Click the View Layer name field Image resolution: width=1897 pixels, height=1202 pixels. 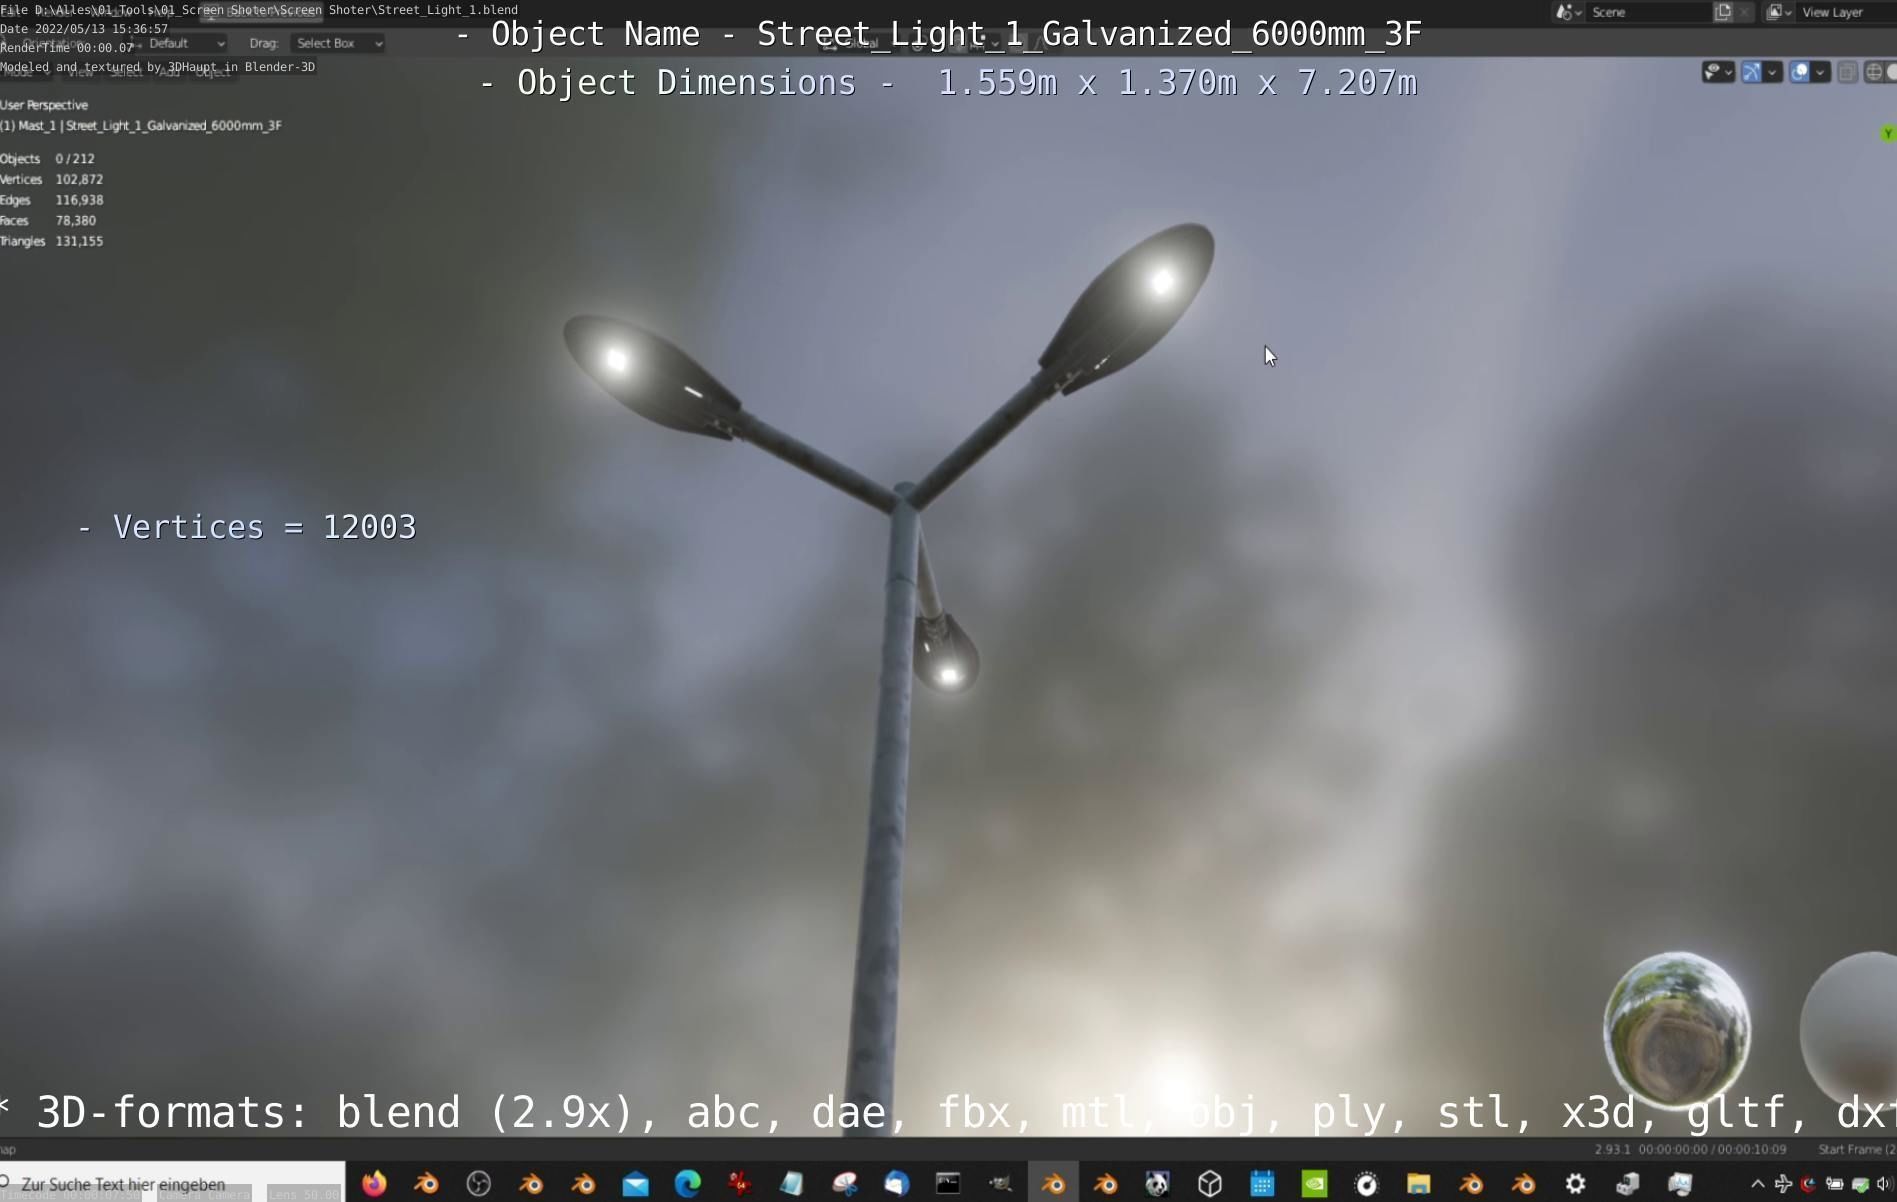pos(1845,12)
